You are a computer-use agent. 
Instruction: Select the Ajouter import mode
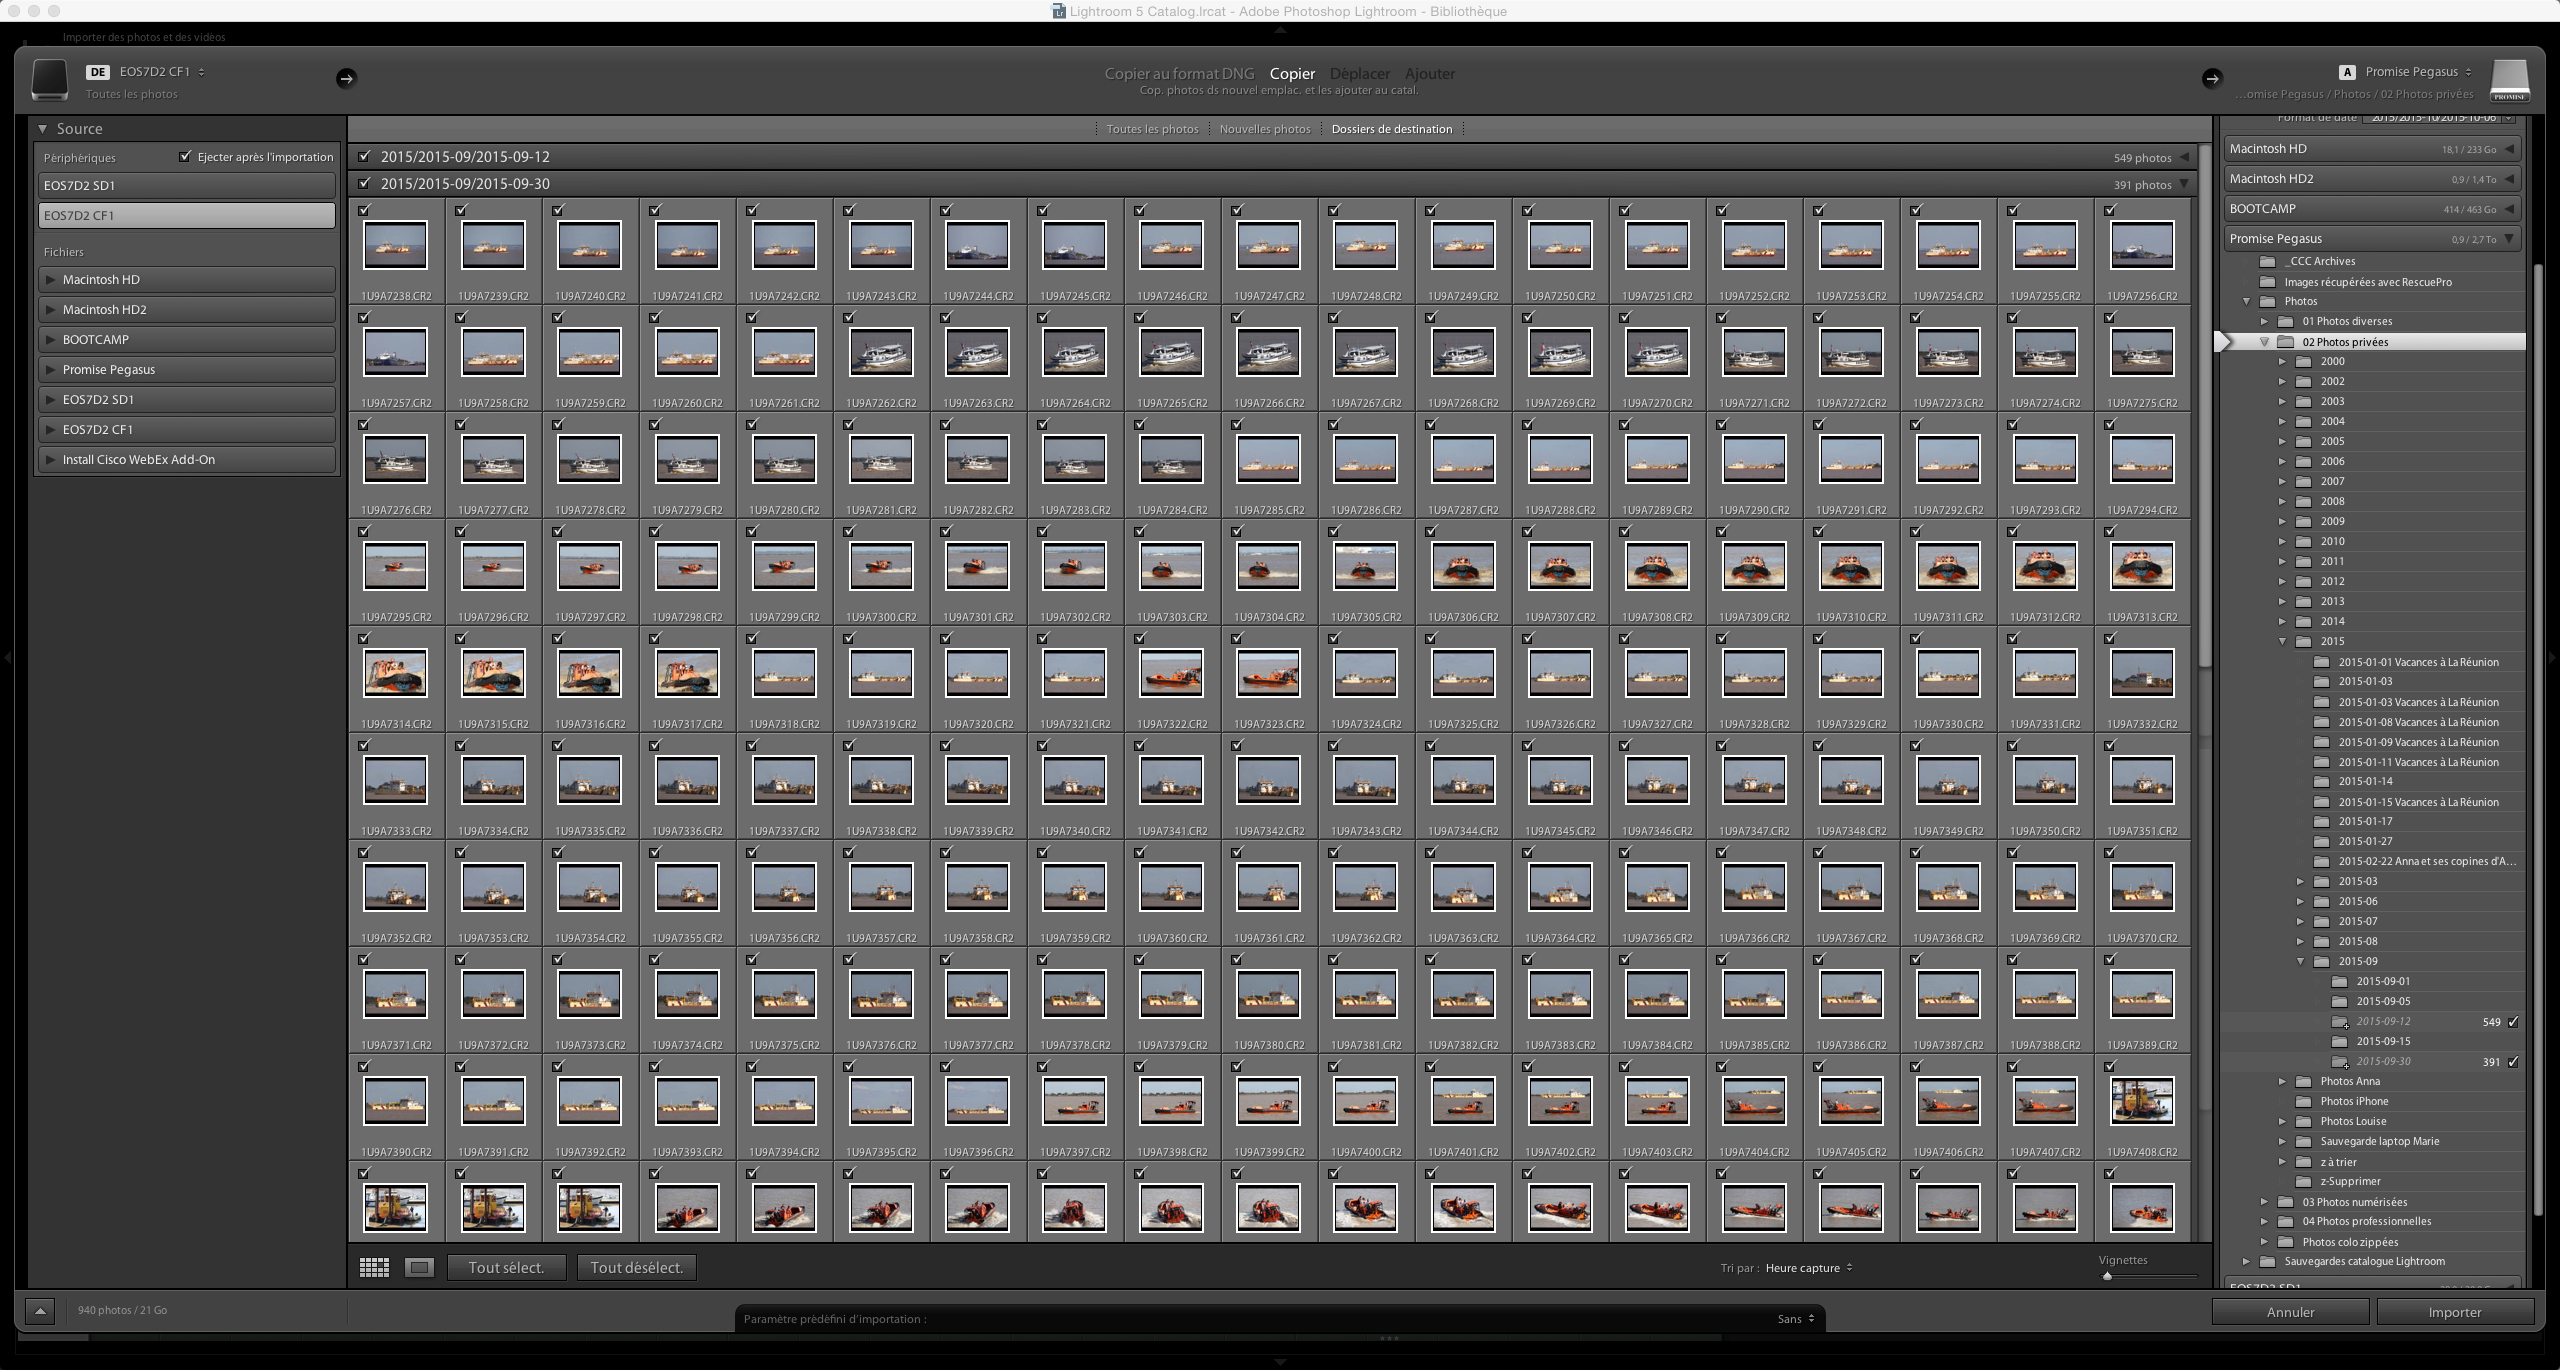(x=1430, y=74)
